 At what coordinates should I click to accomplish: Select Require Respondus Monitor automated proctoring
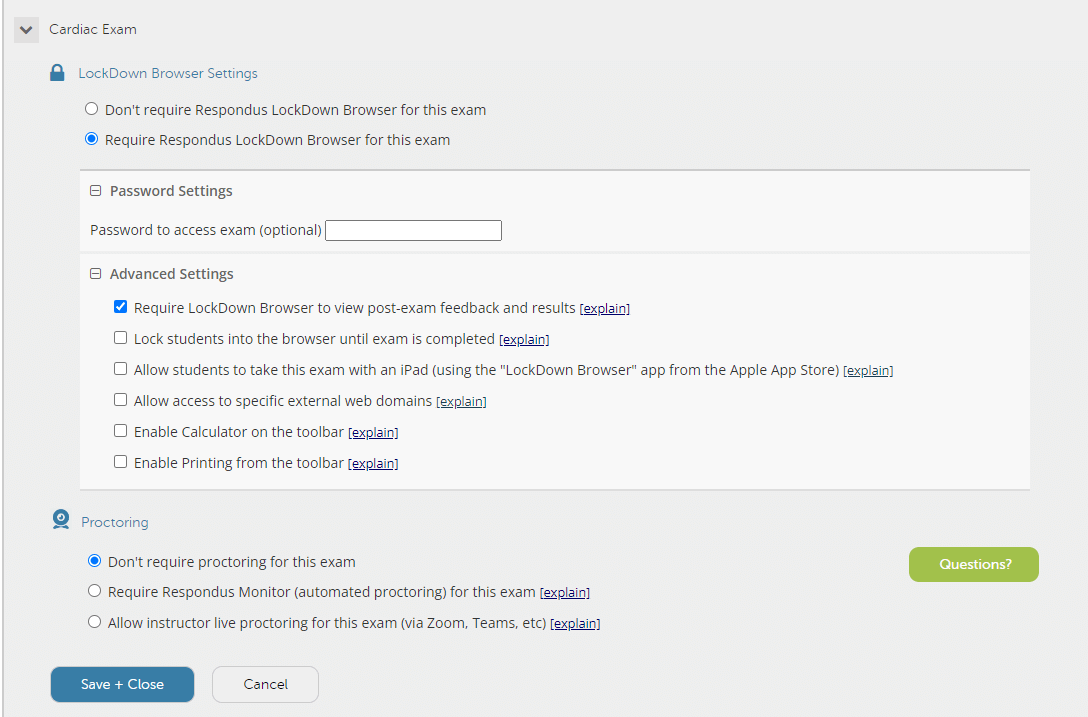94,591
